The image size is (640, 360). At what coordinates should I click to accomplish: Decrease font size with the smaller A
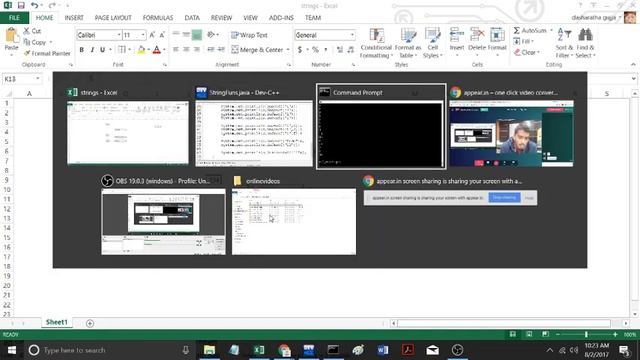pos(162,35)
